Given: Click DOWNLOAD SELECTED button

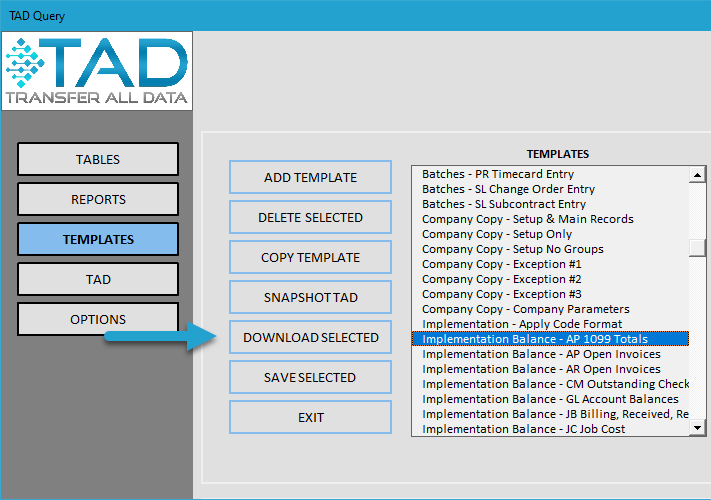Looking at the screenshot, I should [x=311, y=337].
